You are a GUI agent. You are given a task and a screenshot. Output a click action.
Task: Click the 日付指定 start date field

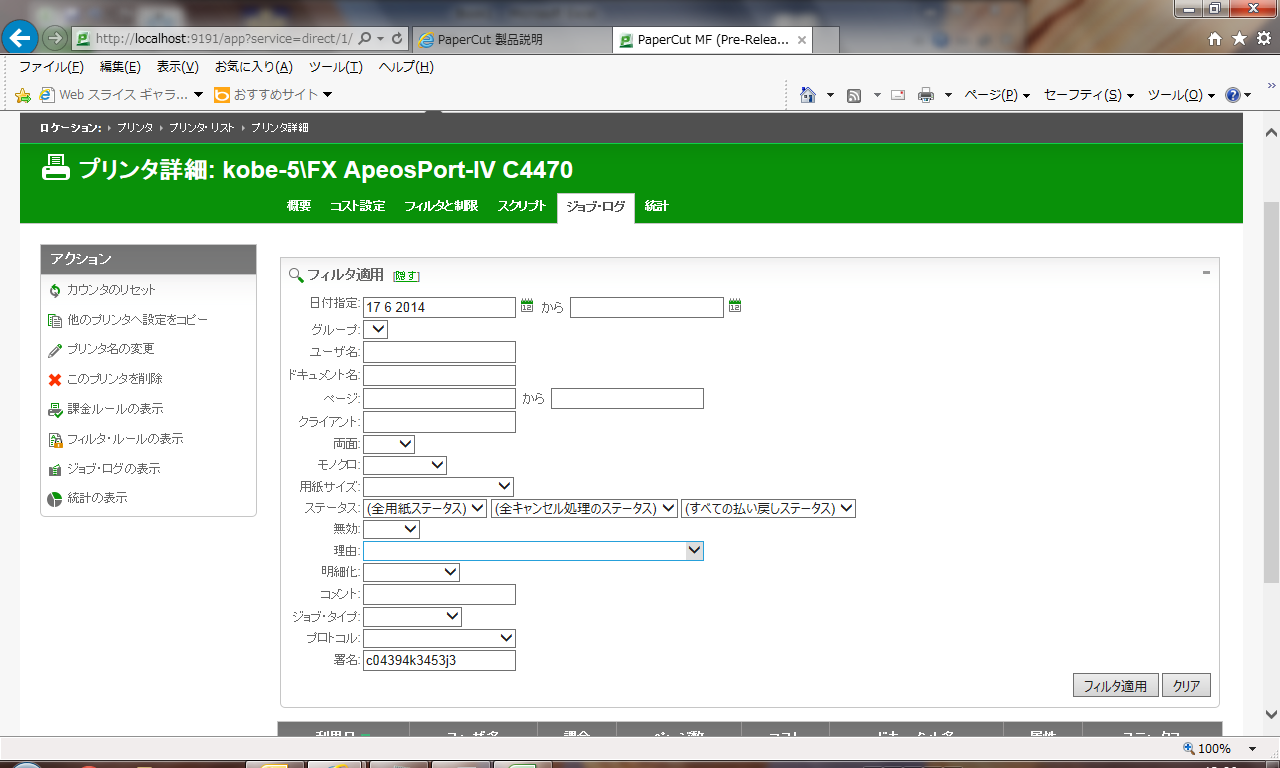[439, 307]
